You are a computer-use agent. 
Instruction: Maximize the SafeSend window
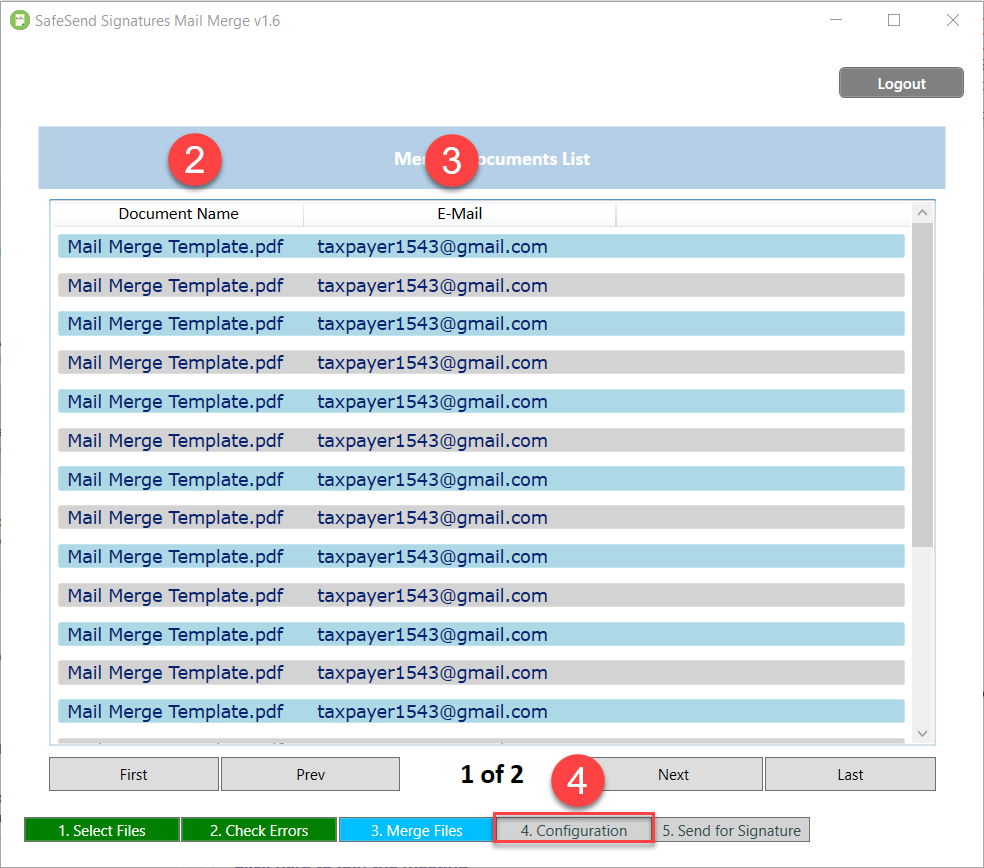(x=894, y=20)
